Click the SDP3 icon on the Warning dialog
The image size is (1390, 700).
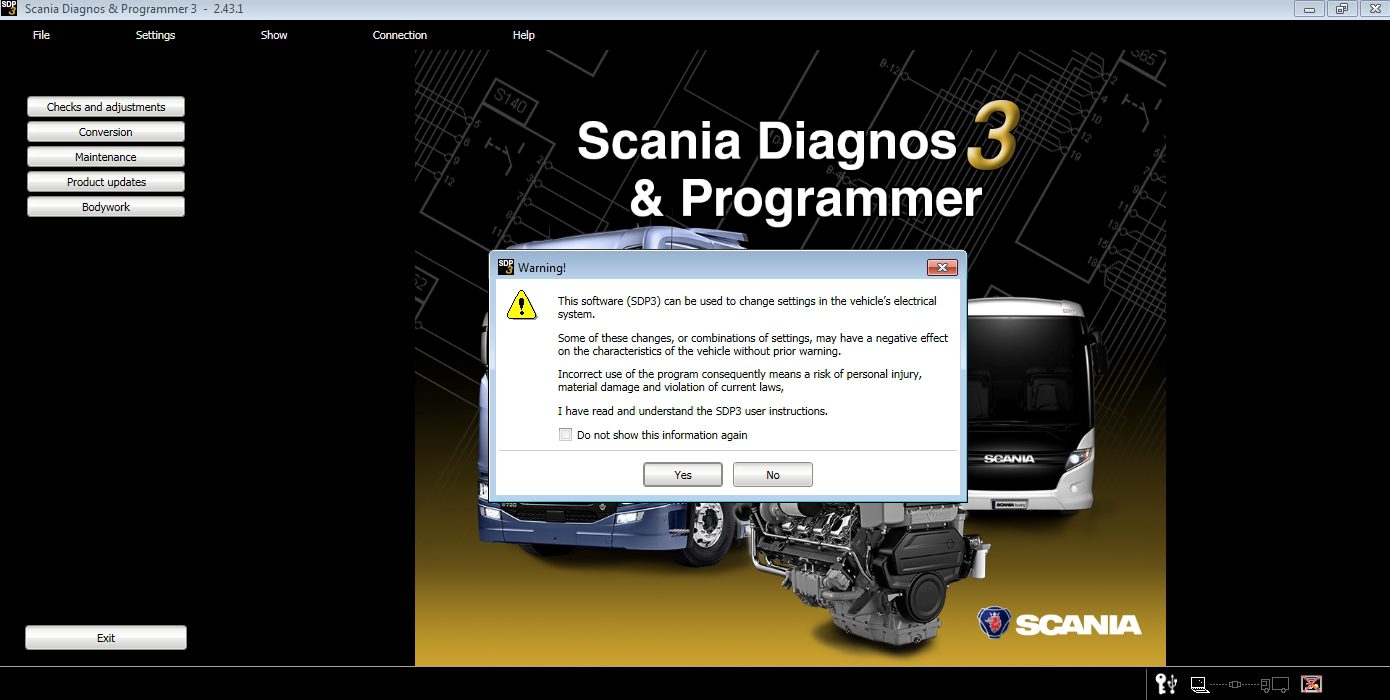[504, 267]
